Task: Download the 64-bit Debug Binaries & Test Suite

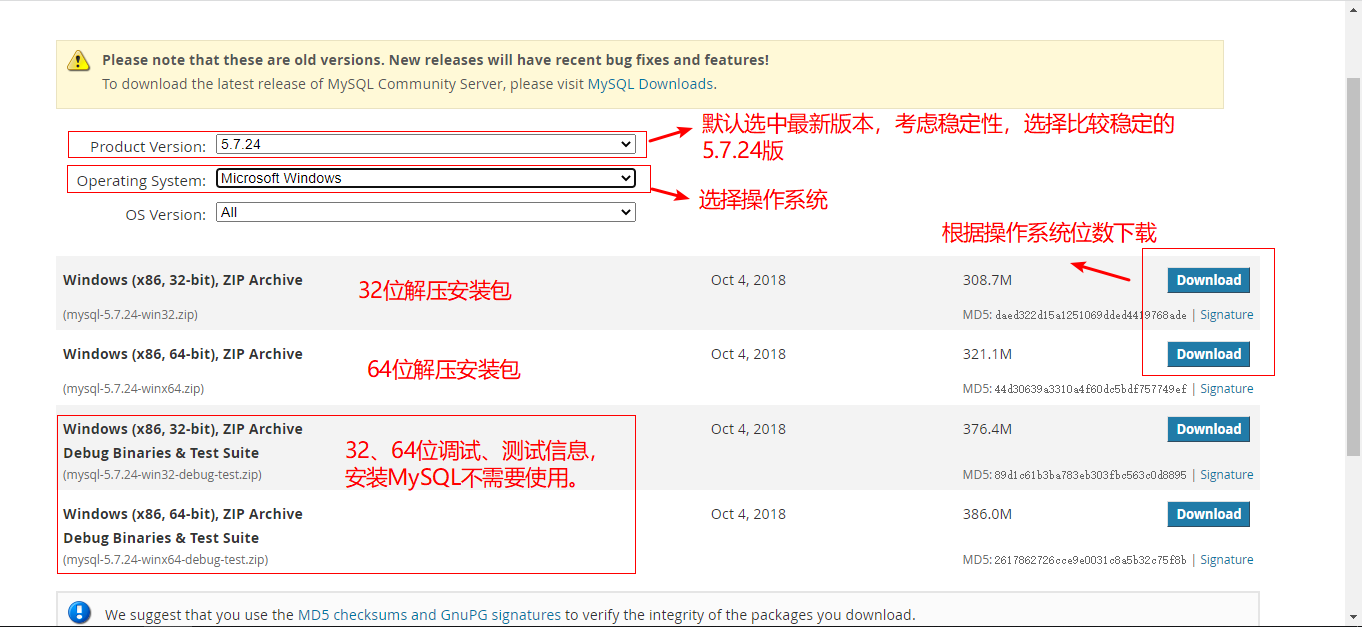Action: pyautogui.click(x=1208, y=514)
